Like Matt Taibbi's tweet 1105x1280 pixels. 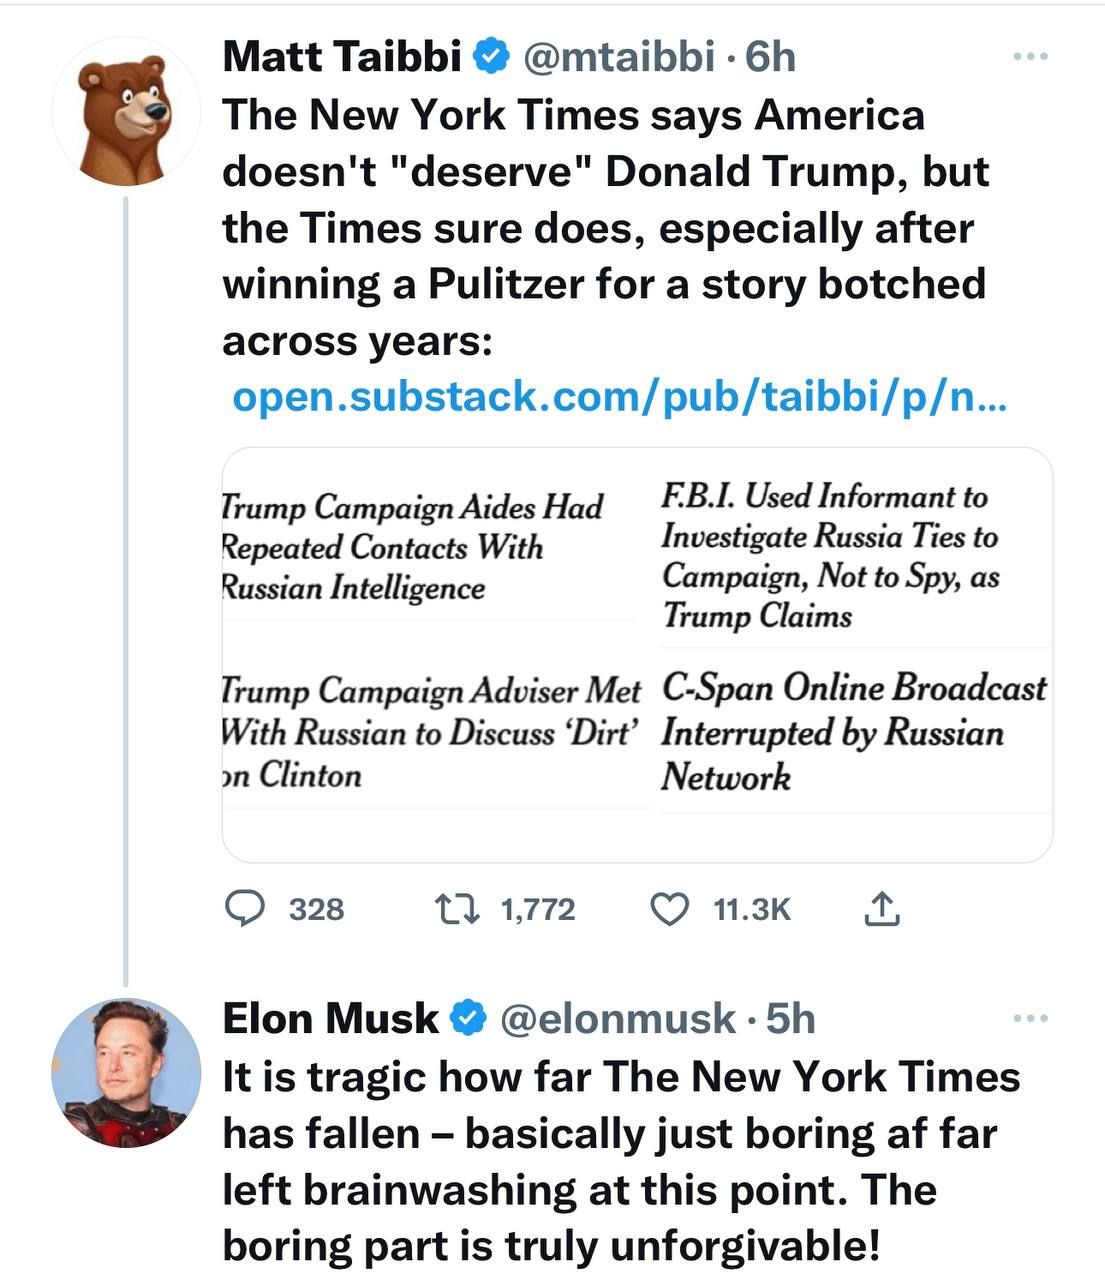(670, 909)
